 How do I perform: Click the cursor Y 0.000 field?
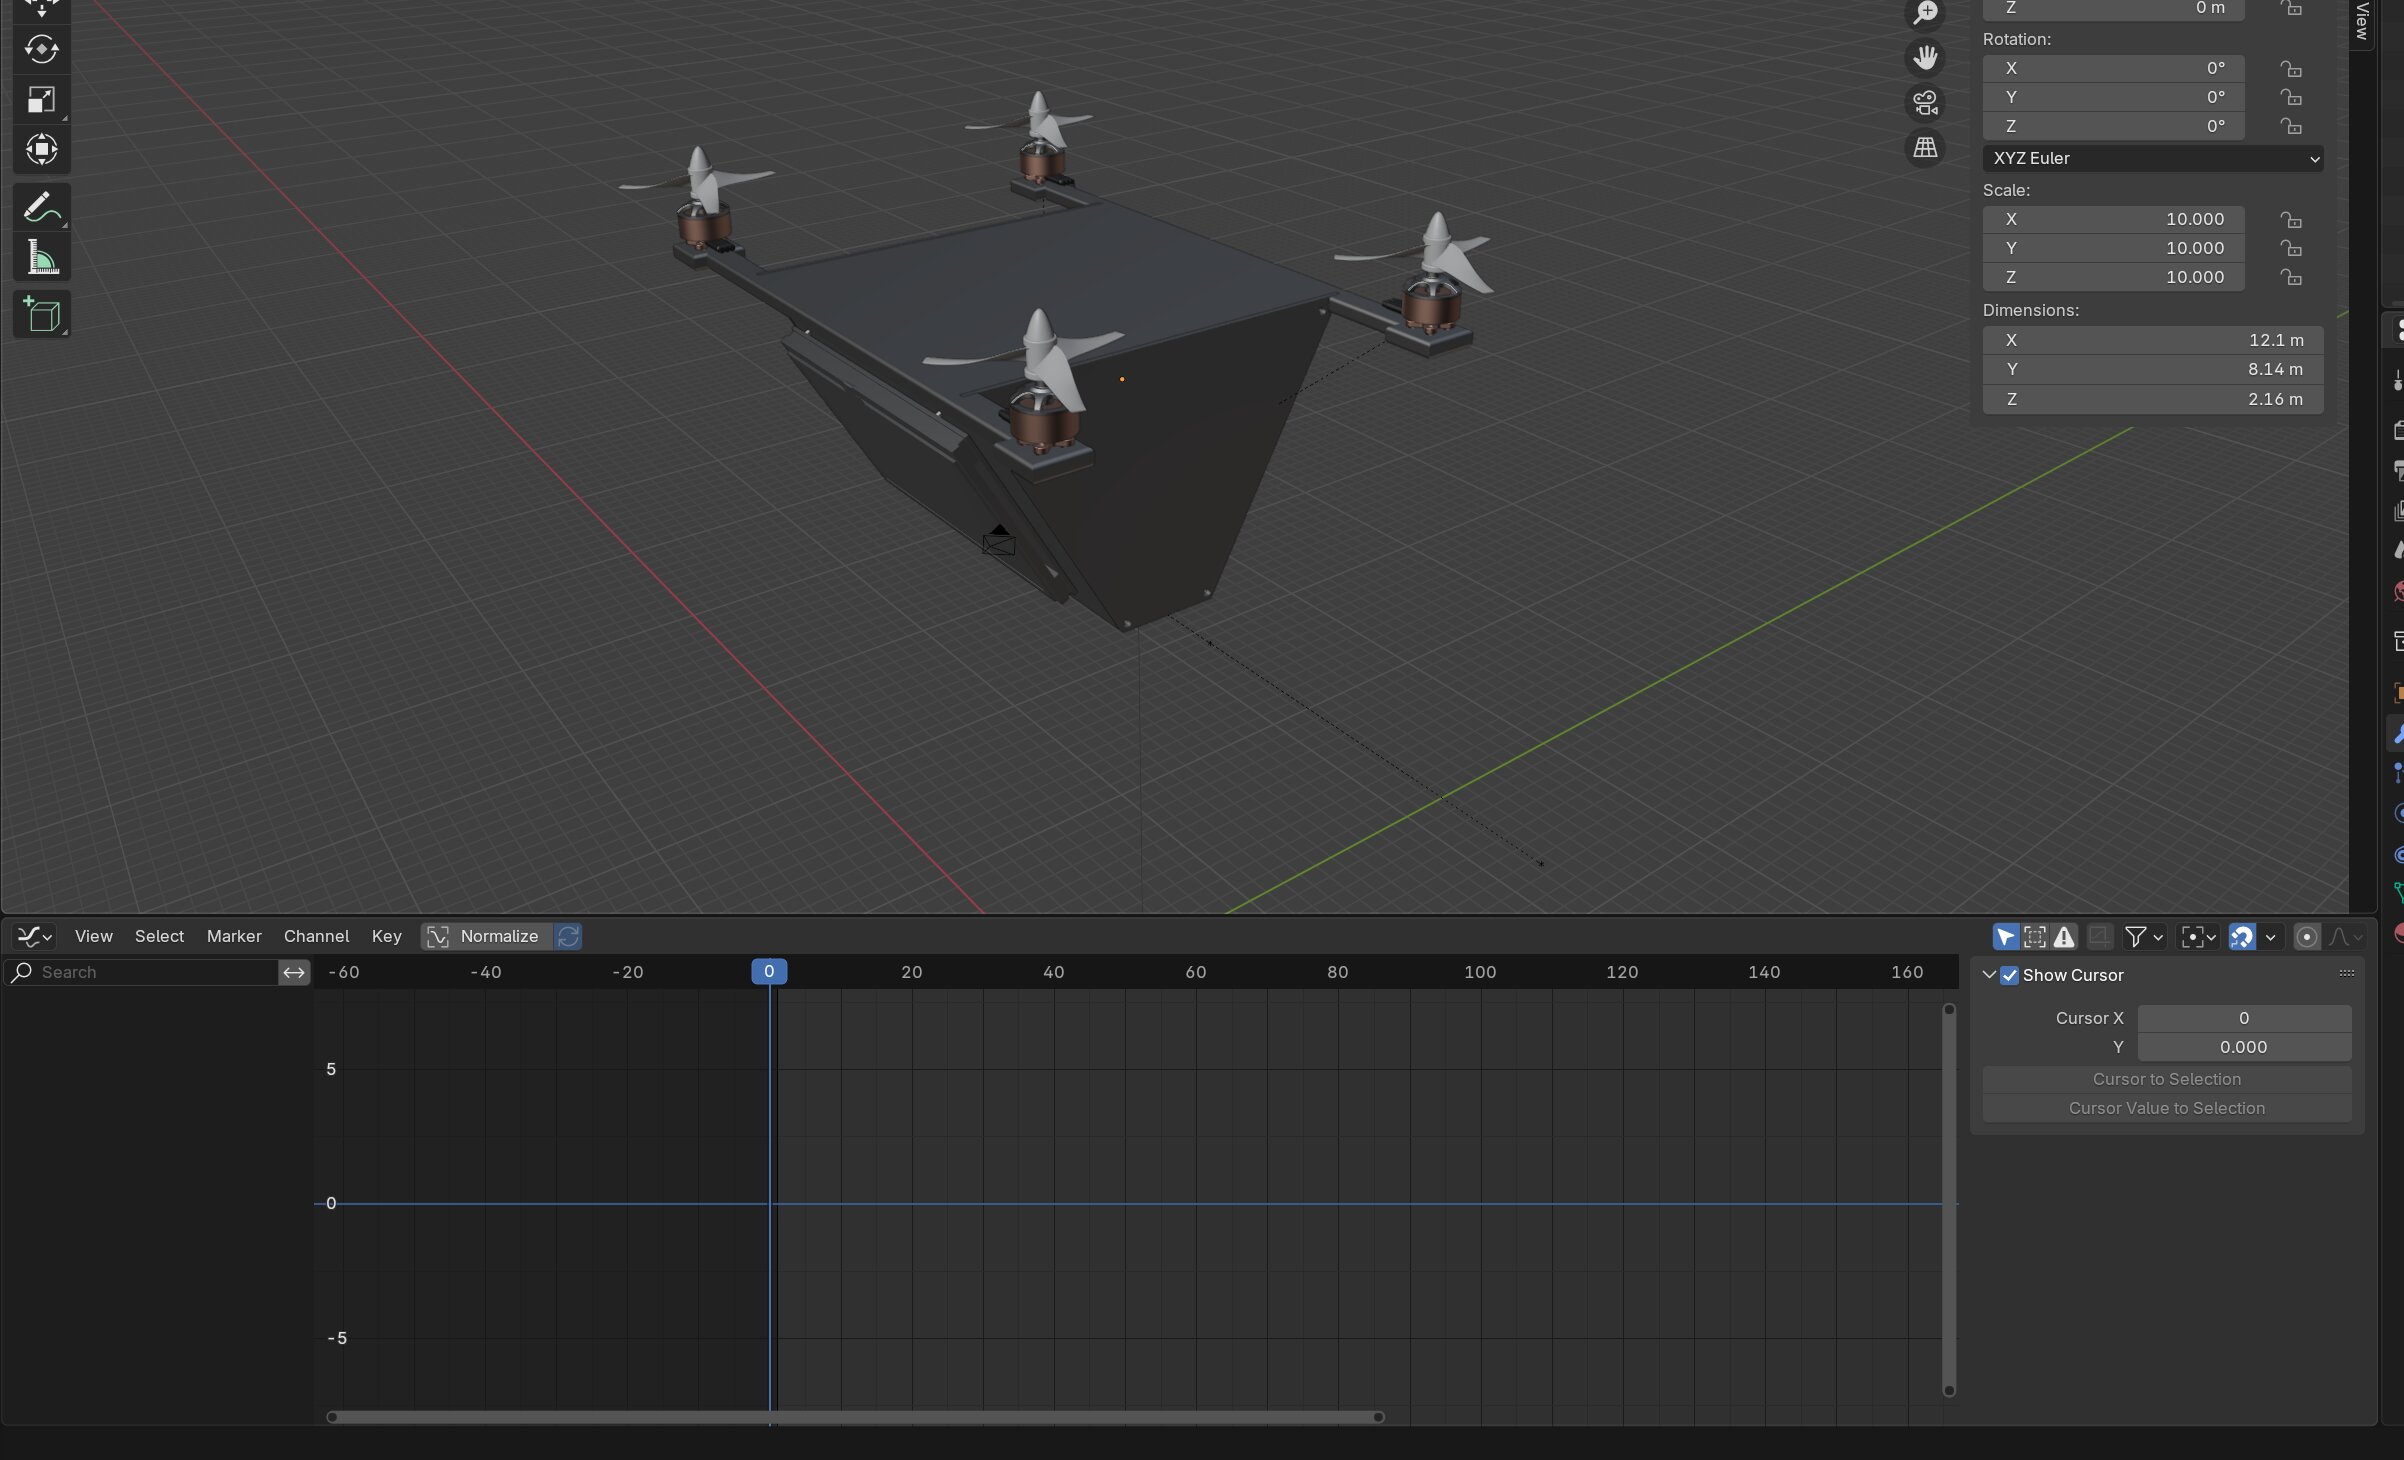point(2244,1047)
